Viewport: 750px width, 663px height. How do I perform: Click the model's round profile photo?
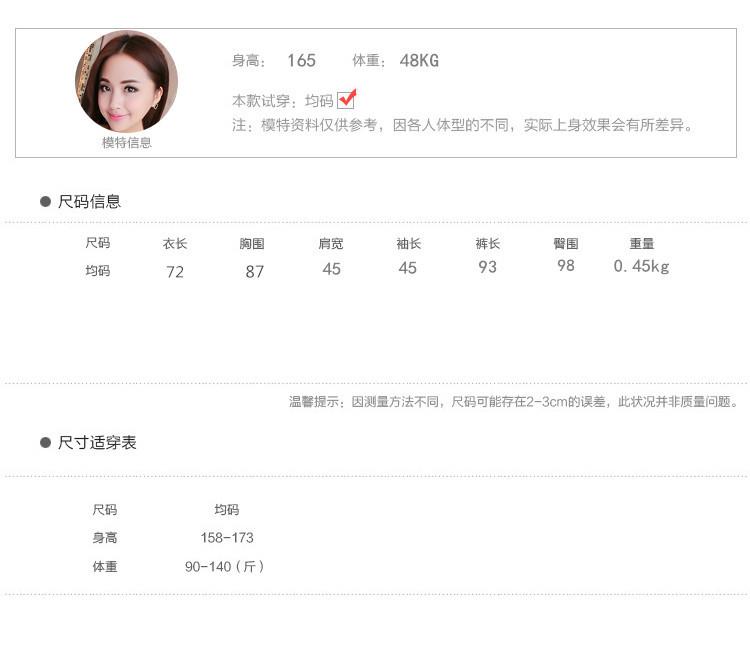tap(126, 81)
